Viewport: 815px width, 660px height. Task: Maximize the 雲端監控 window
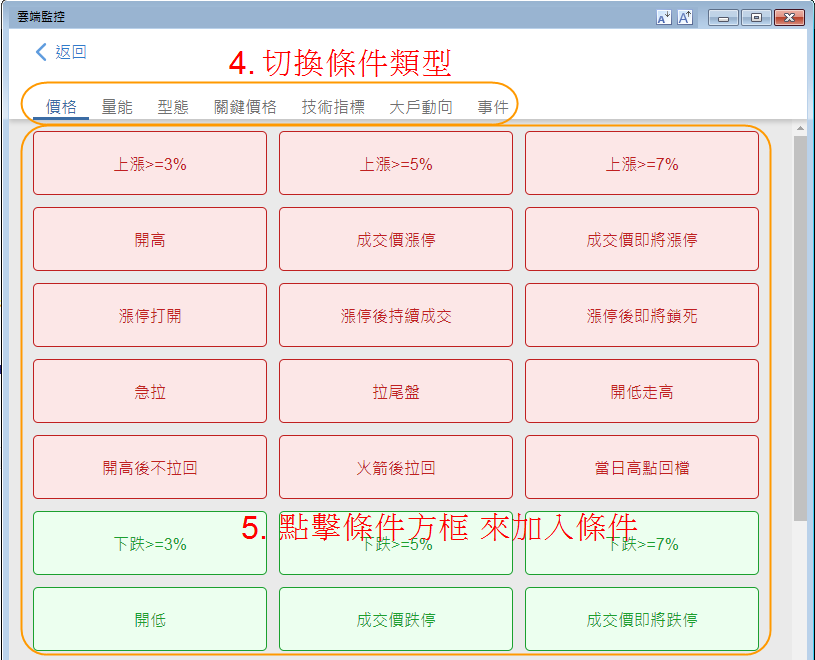coord(756,18)
